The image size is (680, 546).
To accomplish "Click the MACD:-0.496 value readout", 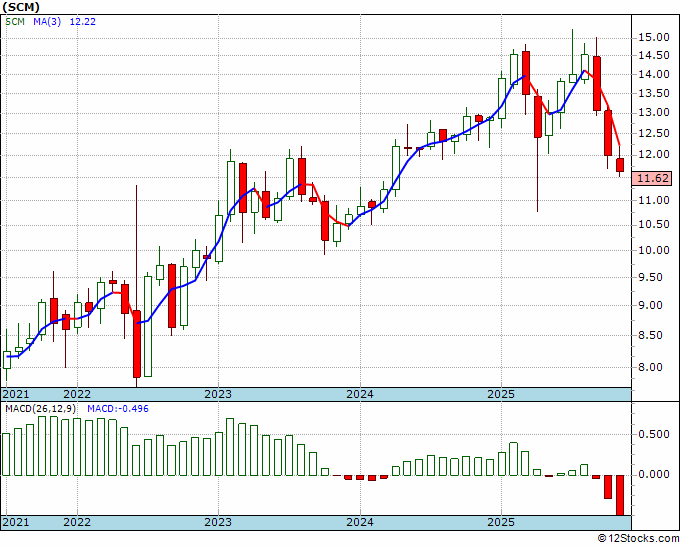I will point(118,409).
